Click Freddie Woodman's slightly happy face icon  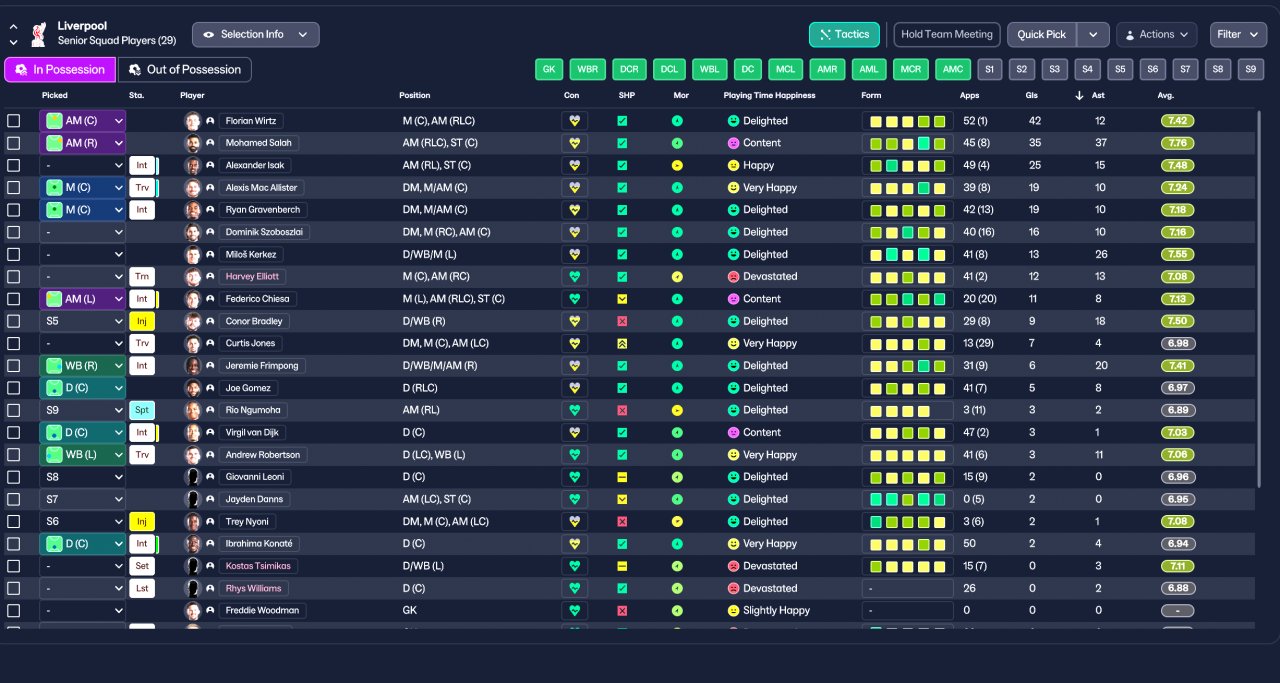[733, 610]
